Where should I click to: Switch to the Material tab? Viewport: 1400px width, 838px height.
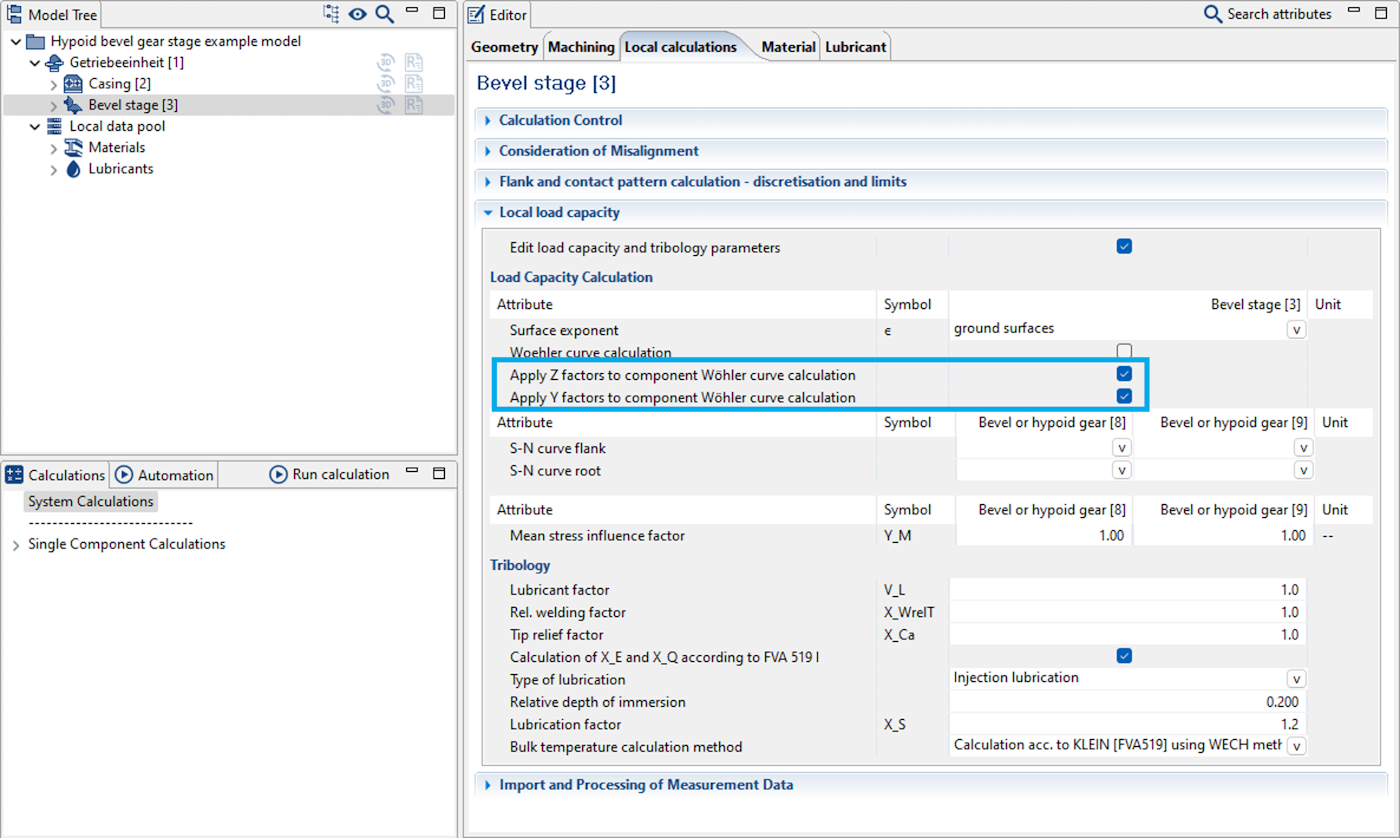[787, 46]
